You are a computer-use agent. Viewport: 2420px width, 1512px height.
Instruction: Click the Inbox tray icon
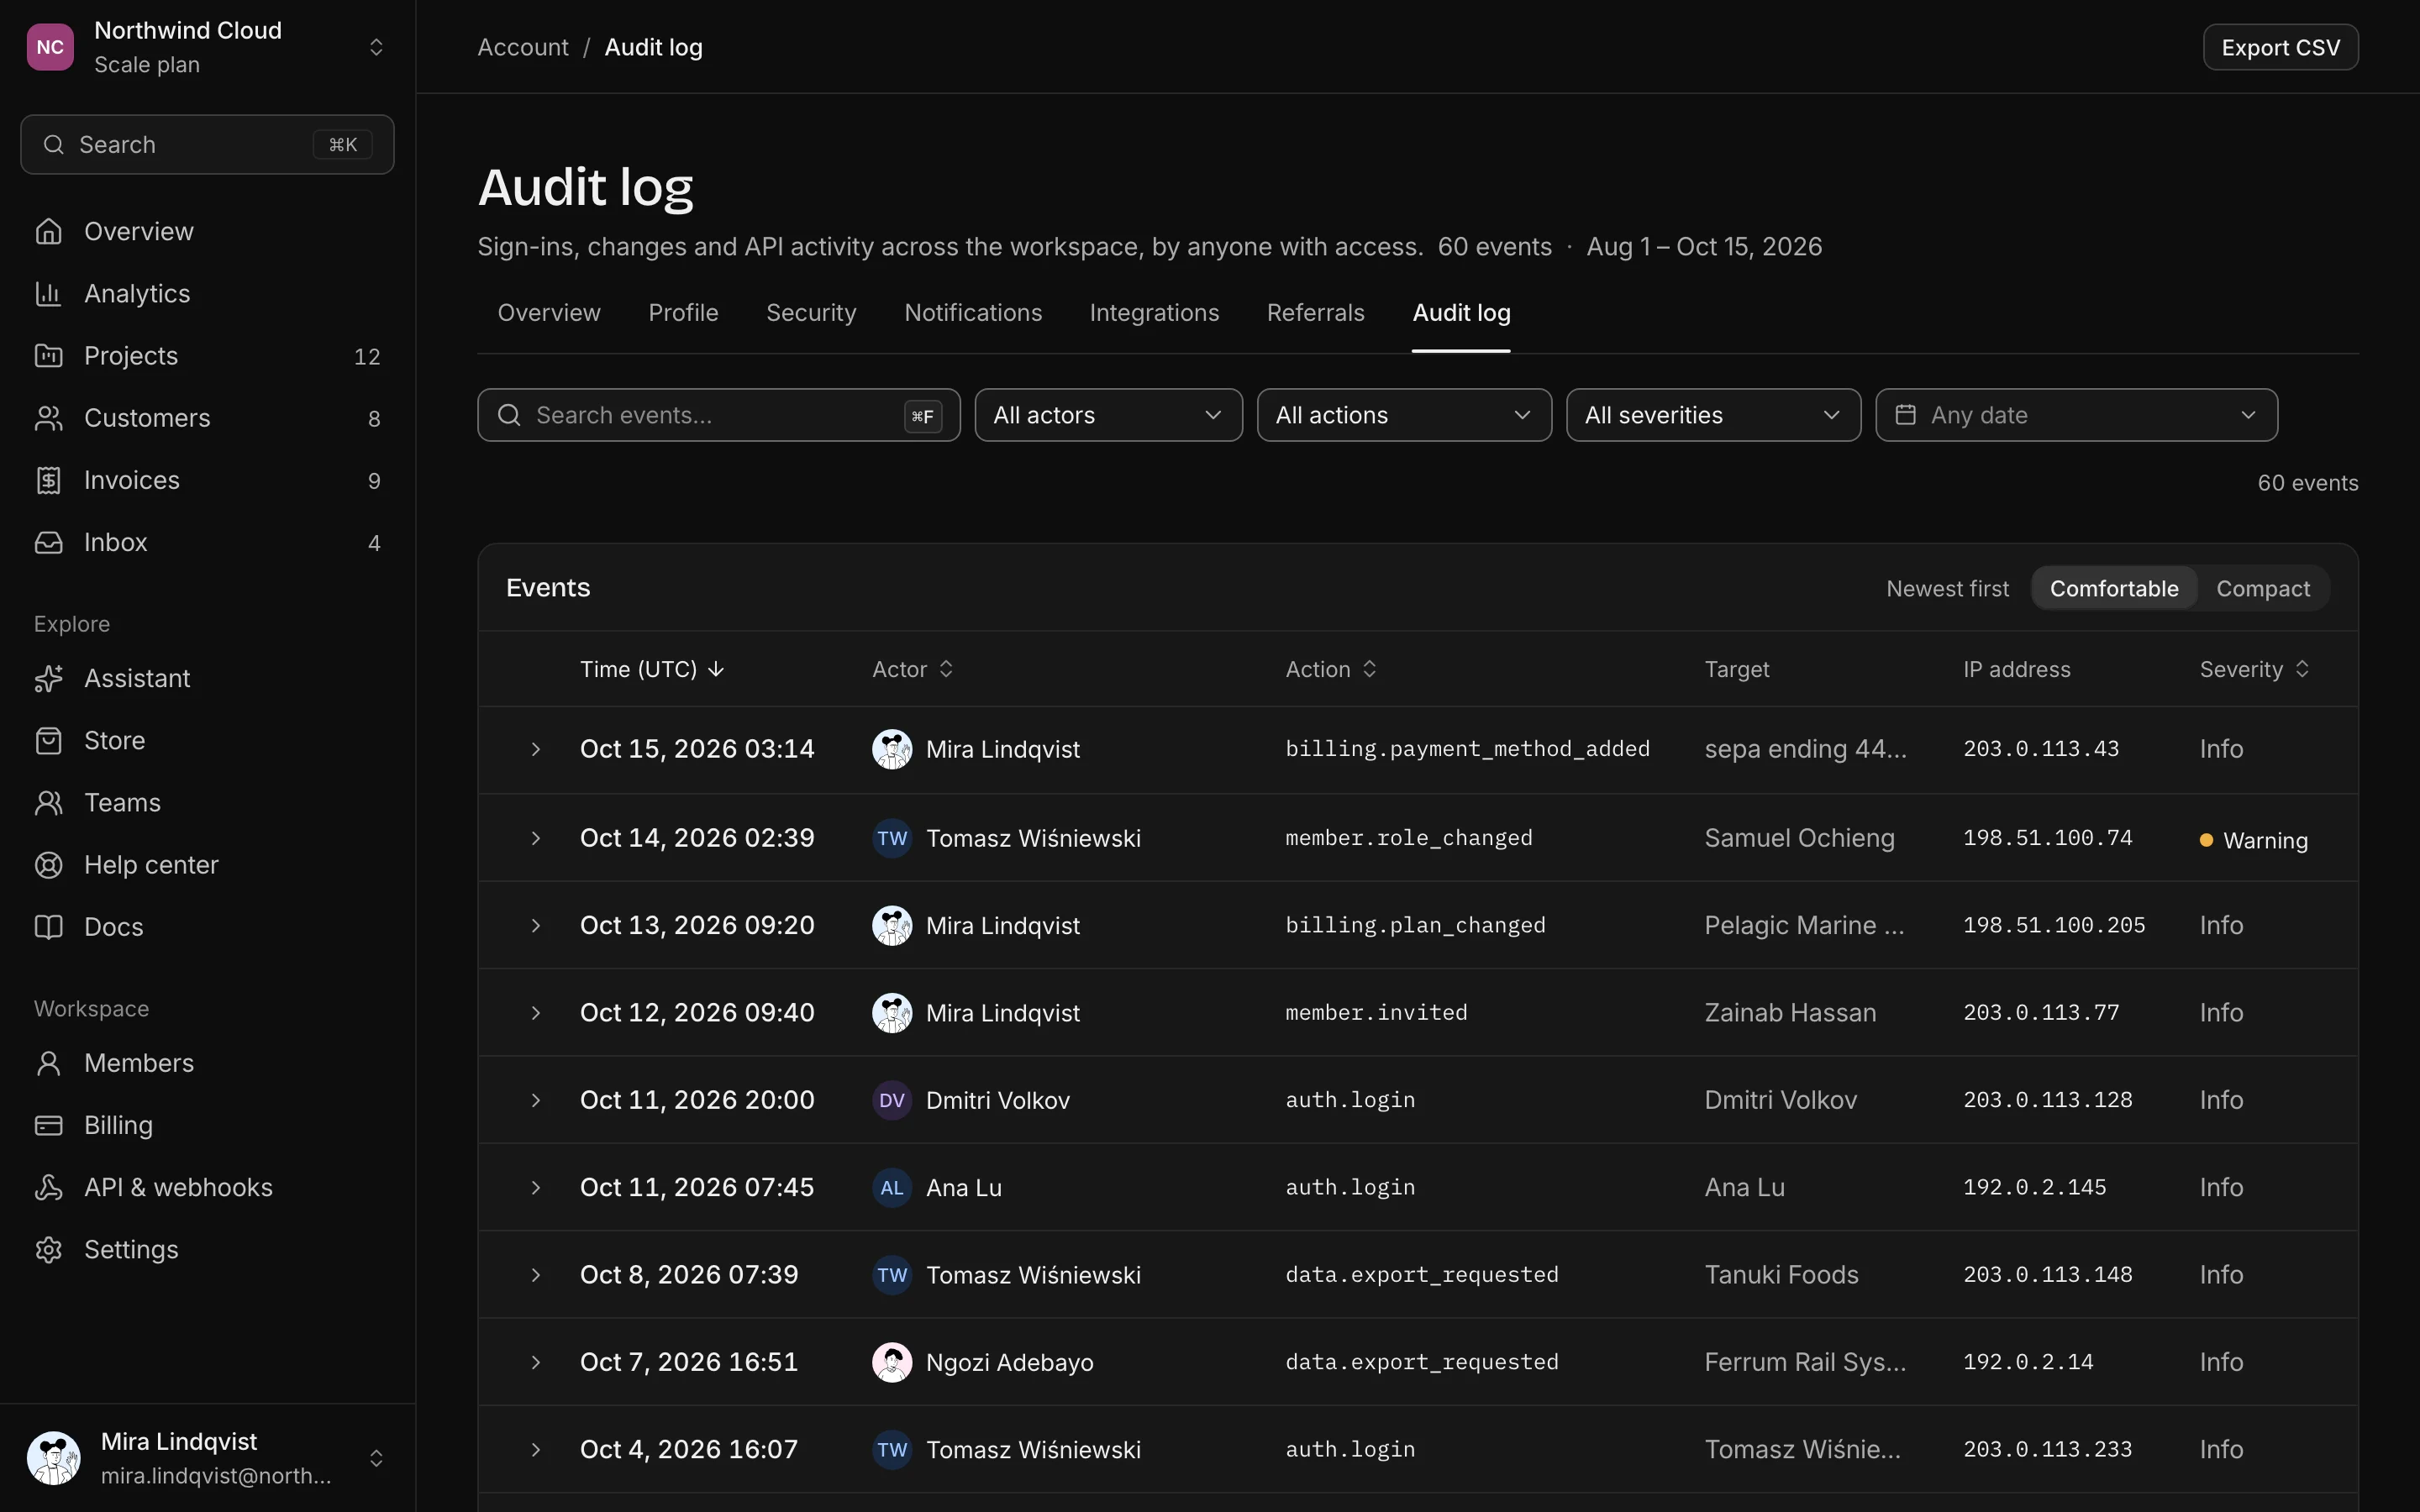[48, 542]
